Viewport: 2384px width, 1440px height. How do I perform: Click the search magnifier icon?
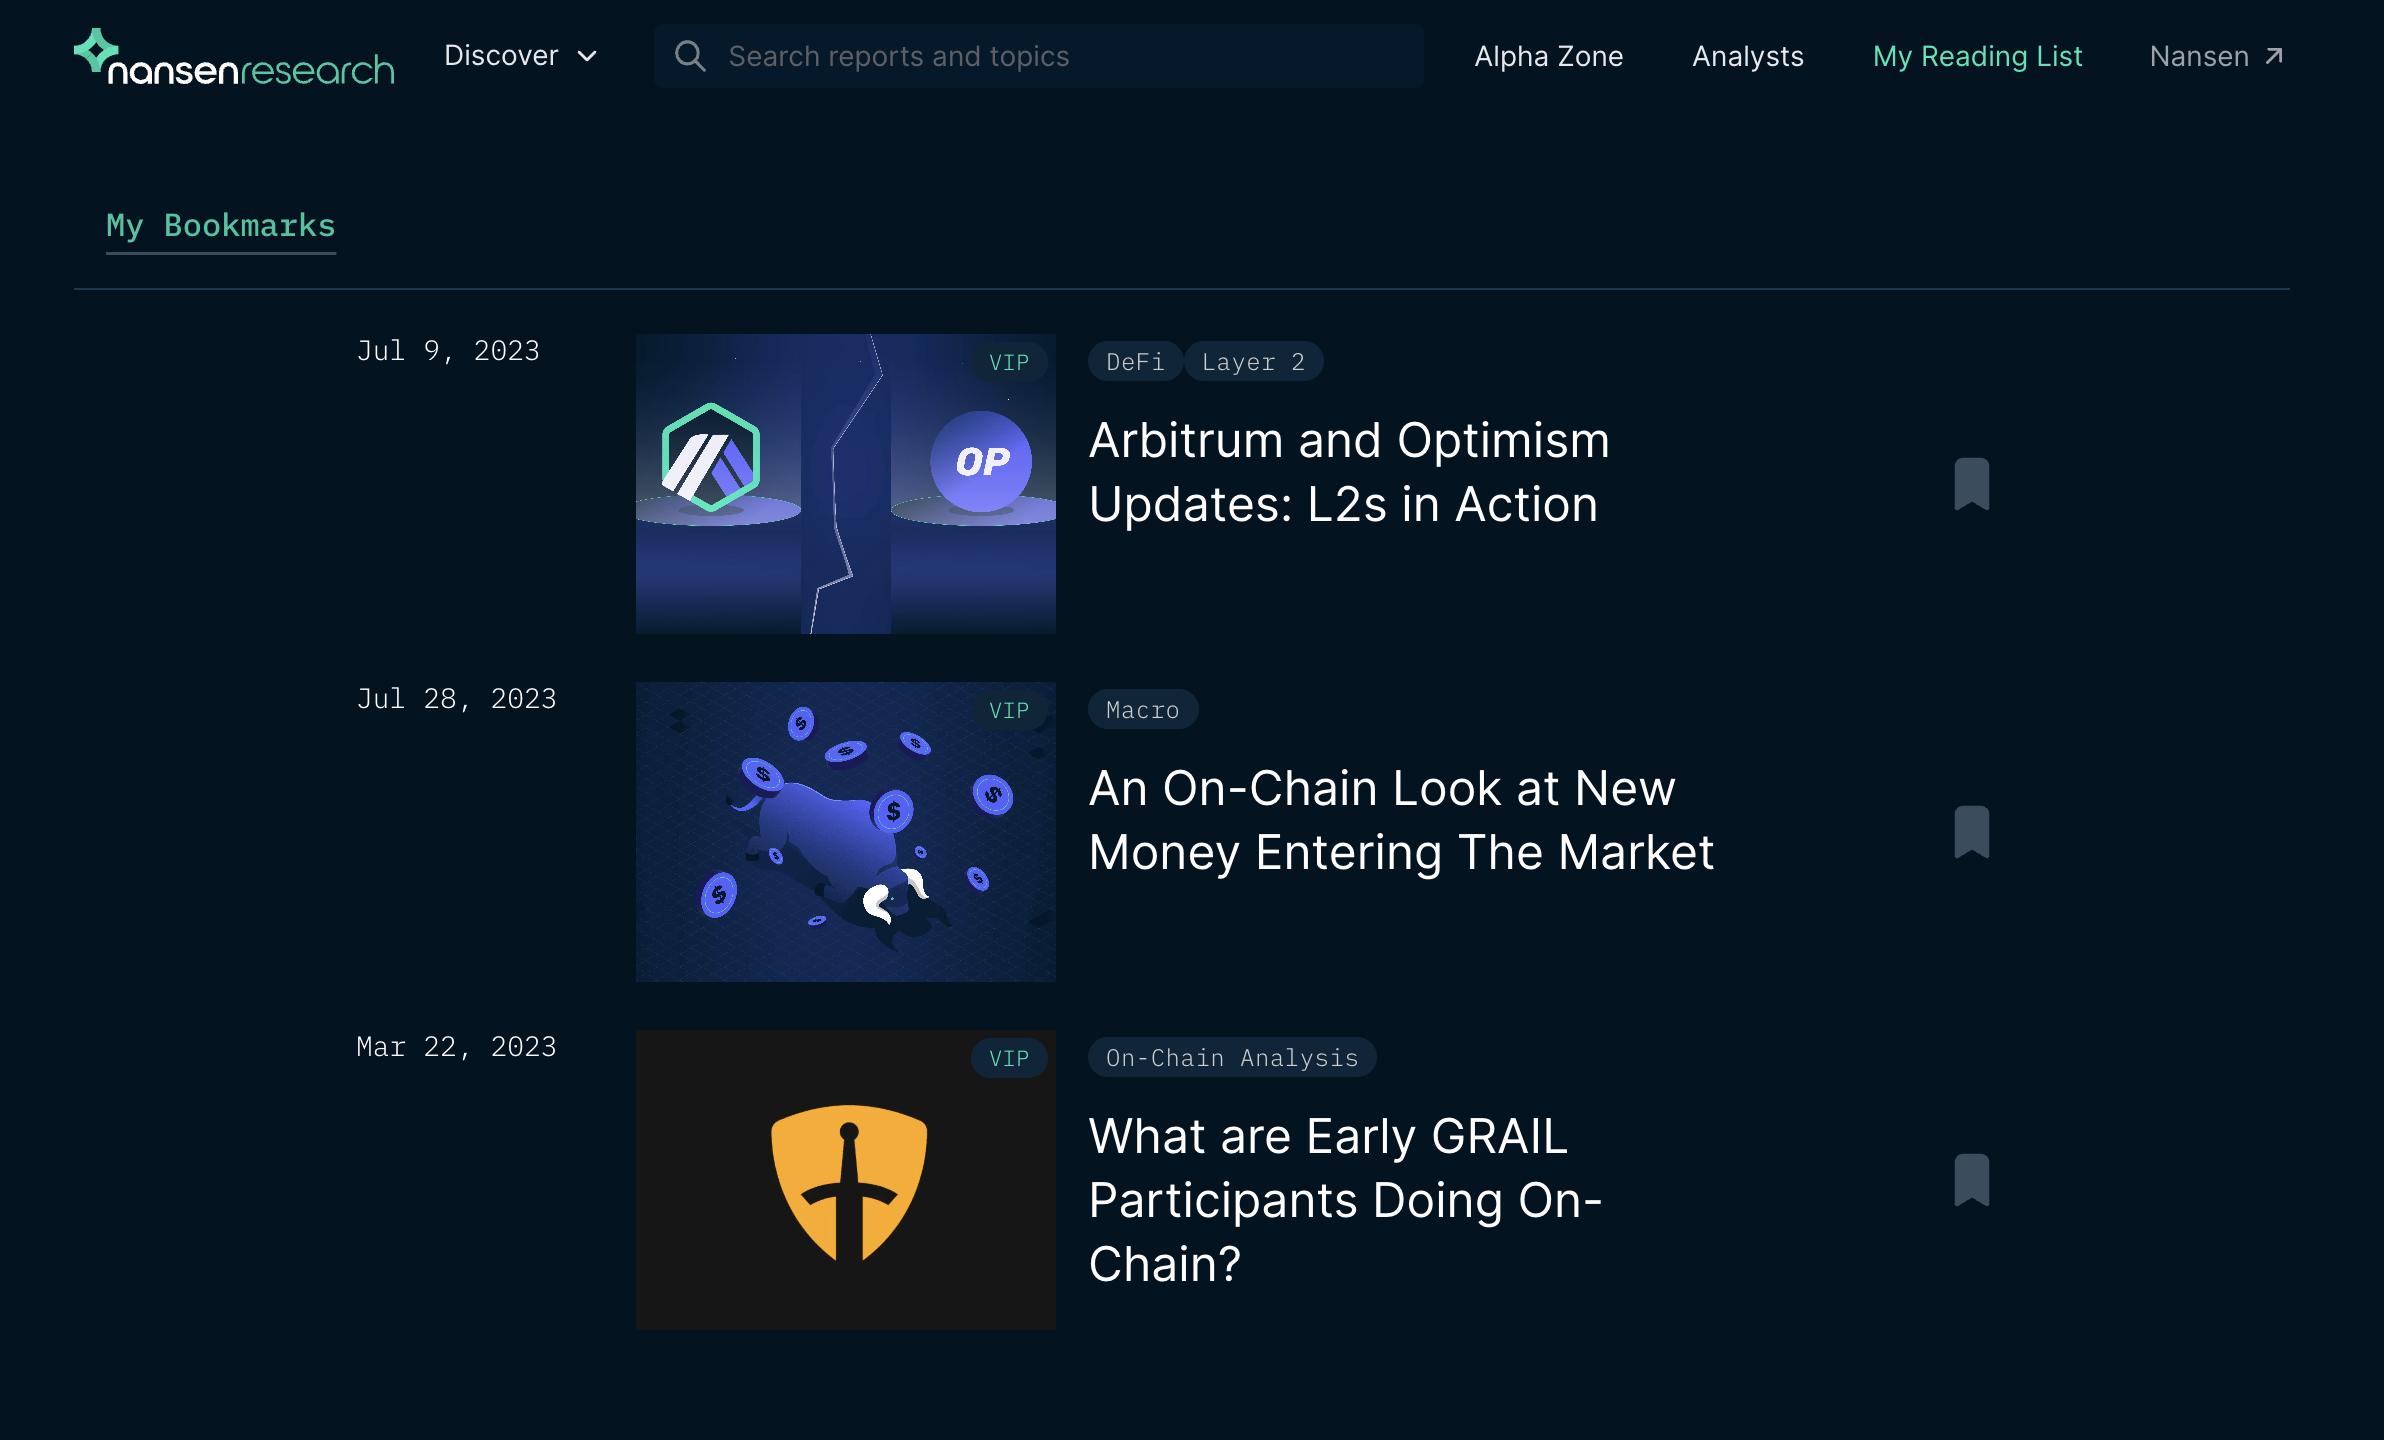tap(690, 56)
